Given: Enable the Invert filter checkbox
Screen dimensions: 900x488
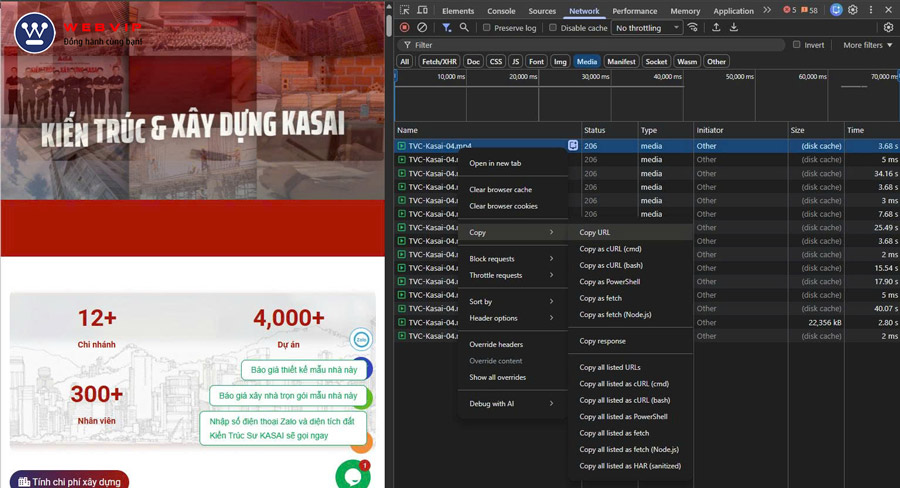Looking at the screenshot, I should tap(796, 45).
